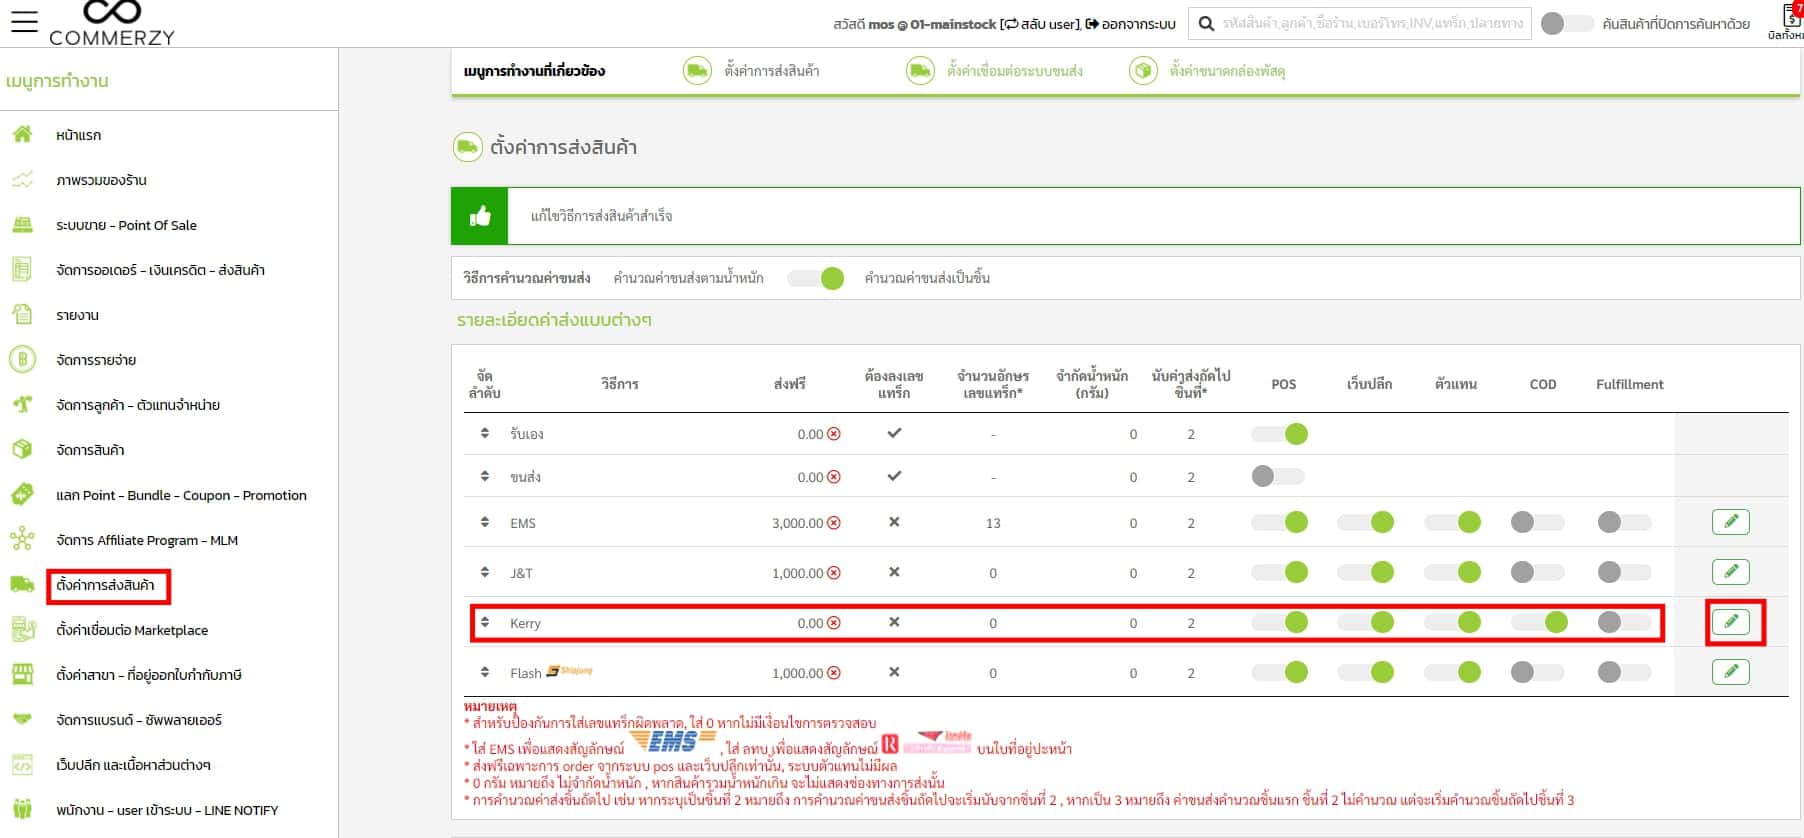Click the Flash method name

[x=525, y=673]
